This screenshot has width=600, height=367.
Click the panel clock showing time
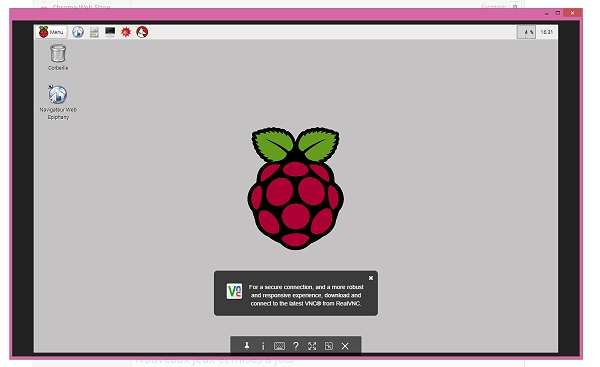click(546, 32)
